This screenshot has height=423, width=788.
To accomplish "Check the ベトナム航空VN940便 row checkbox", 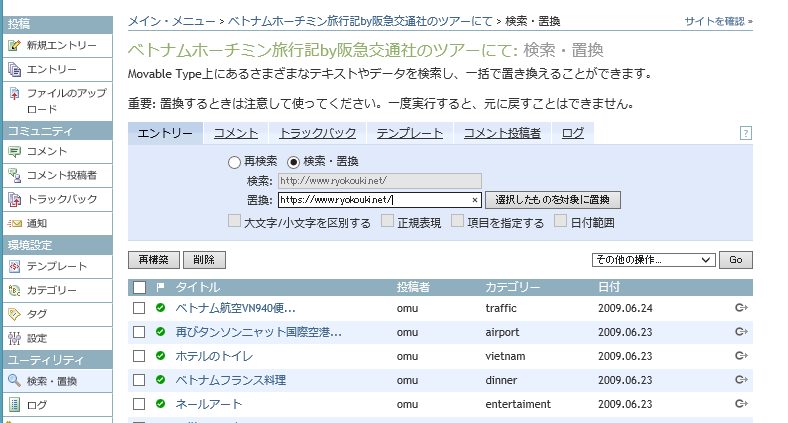I will pyautogui.click(x=139, y=308).
